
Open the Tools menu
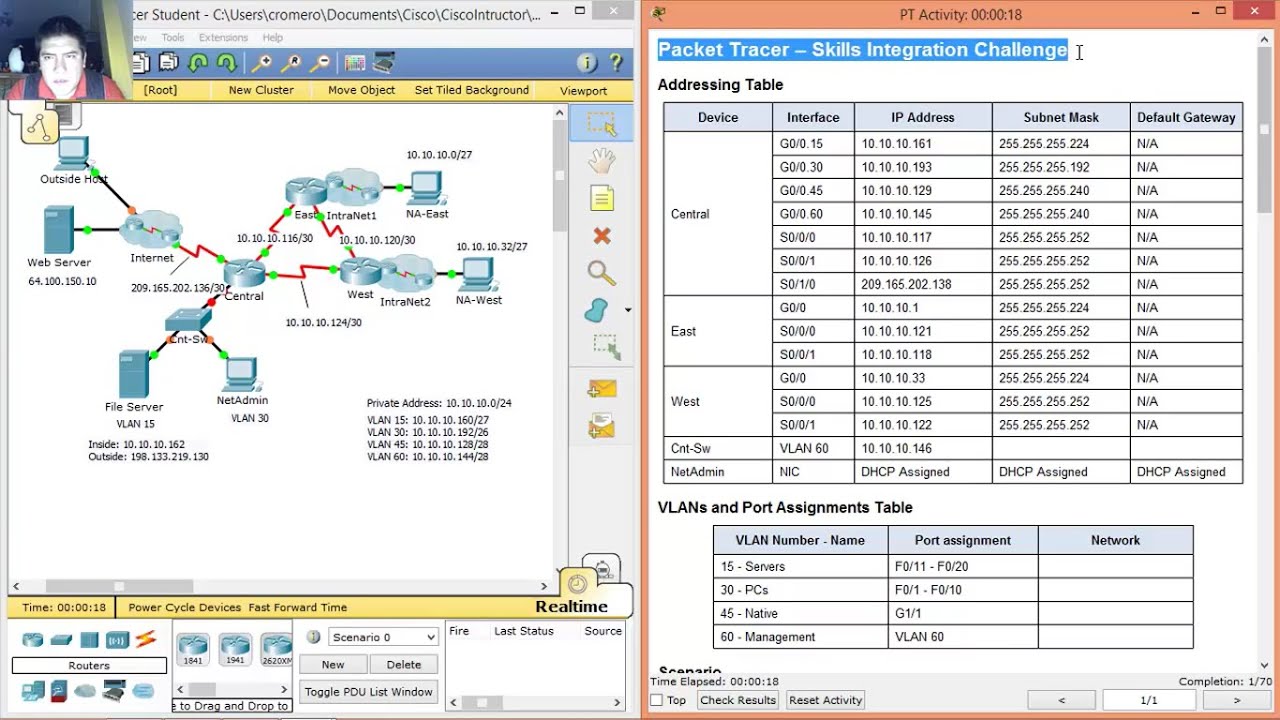tap(173, 38)
